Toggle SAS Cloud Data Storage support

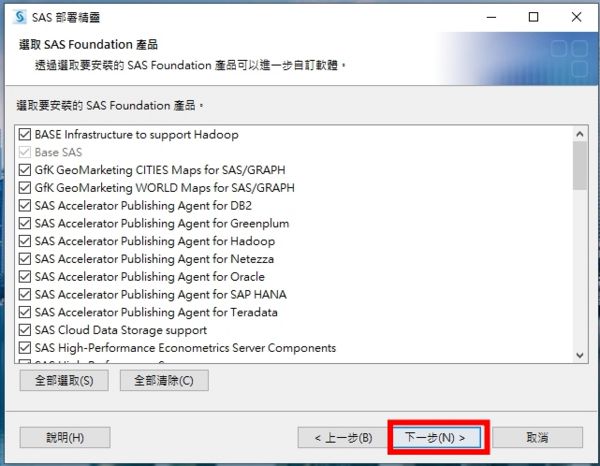(26, 330)
